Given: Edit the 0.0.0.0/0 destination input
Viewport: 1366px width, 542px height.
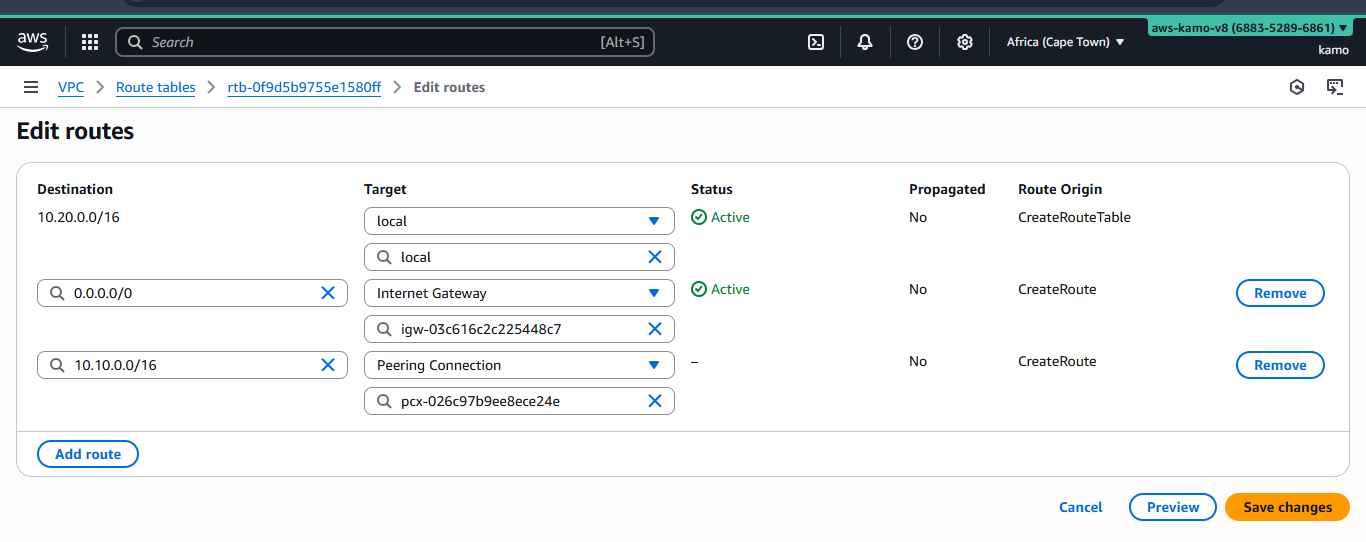Looking at the screenshot, I should (x=190, y=293).
